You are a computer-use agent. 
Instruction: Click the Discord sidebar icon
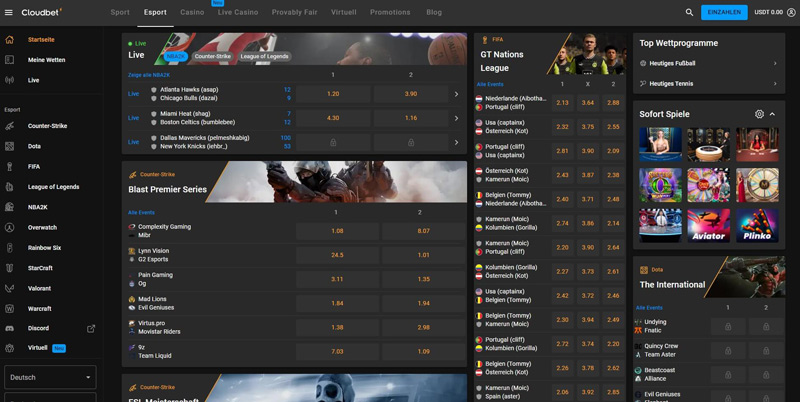coord(9,329)
